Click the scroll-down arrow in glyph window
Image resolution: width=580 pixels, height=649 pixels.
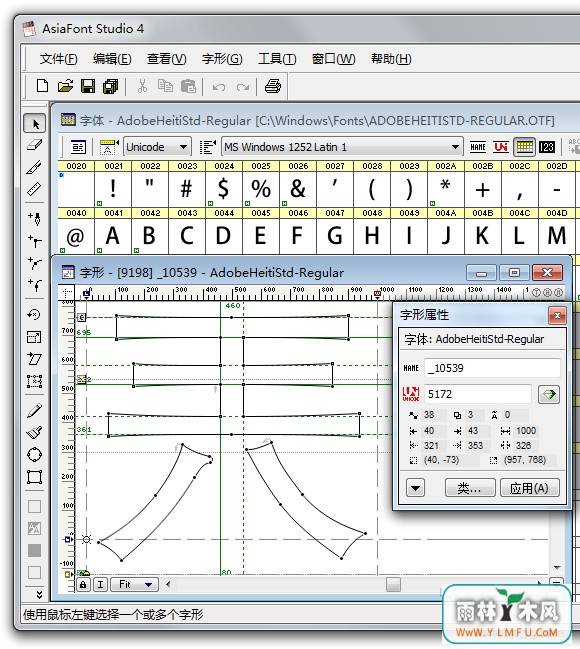pyautogui.click(x=557, y=567)
